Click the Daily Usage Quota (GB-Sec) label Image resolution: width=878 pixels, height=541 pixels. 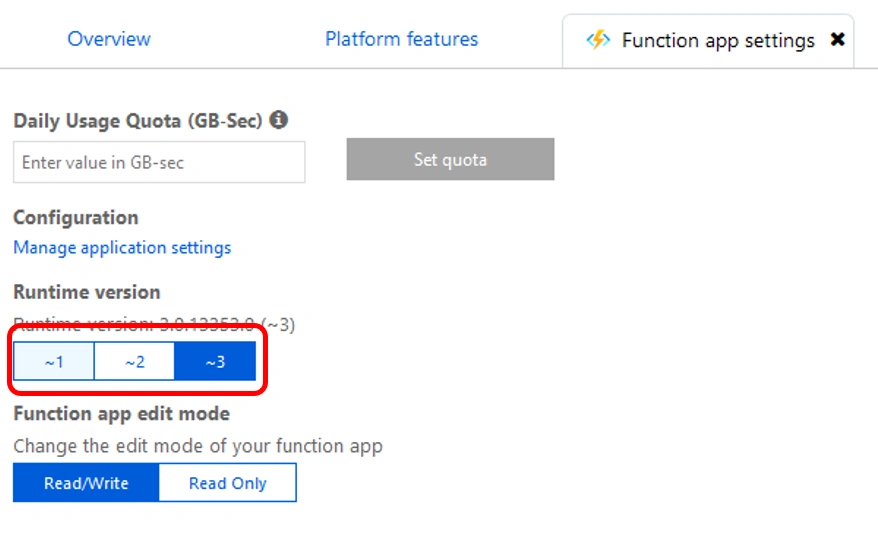pyautogui.click(x=138, y=121)
